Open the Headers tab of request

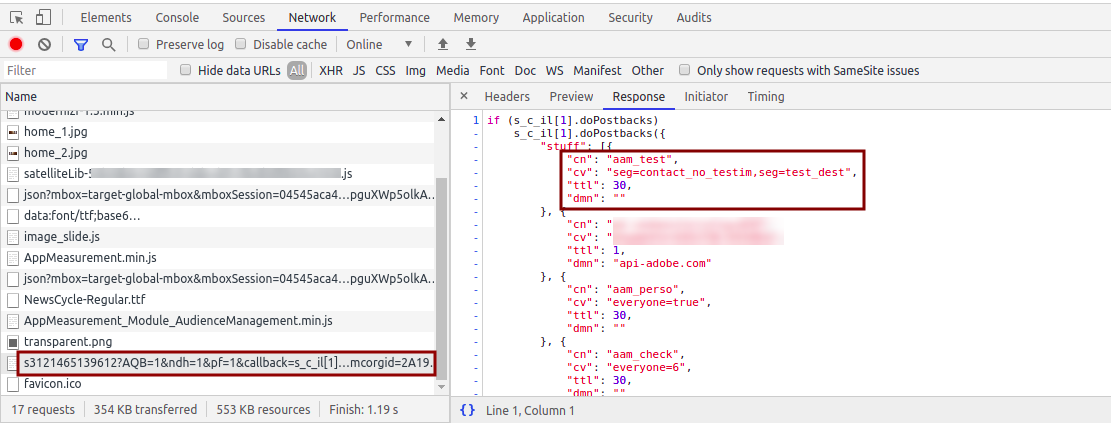point(507,97)
